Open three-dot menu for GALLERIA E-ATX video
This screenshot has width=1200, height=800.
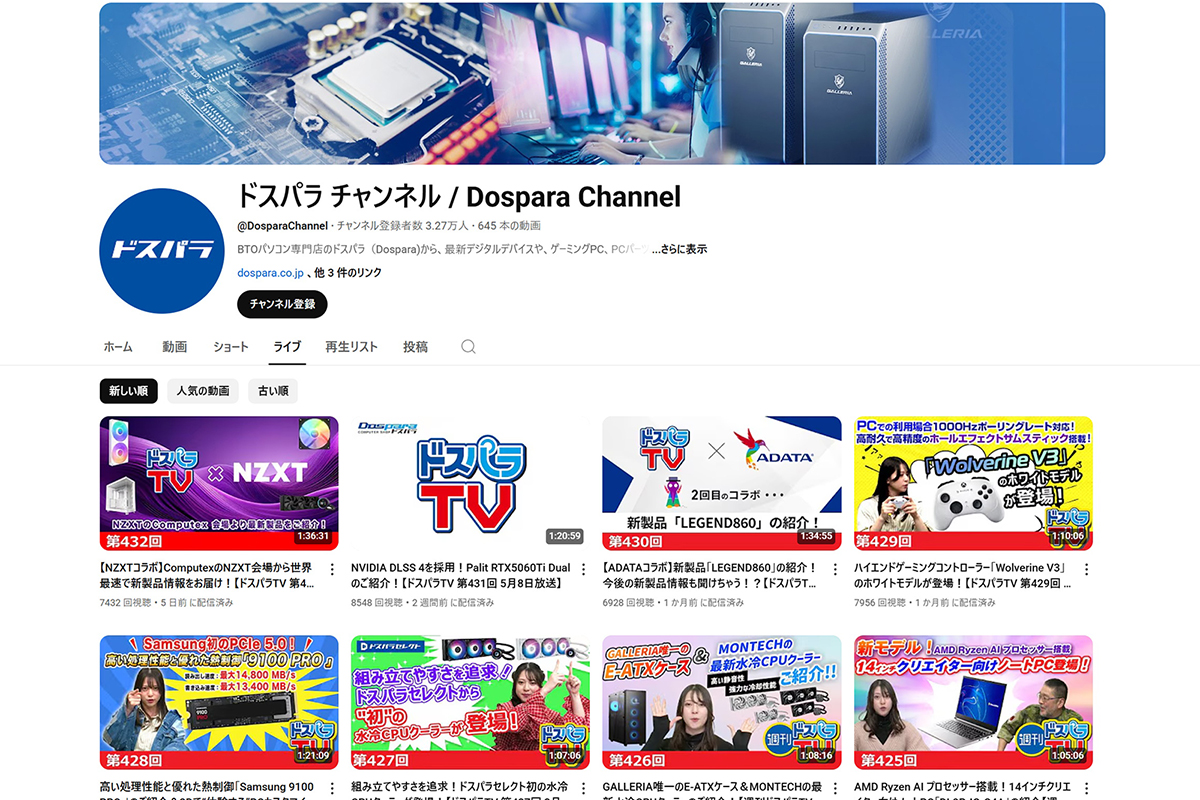point(834,789)
